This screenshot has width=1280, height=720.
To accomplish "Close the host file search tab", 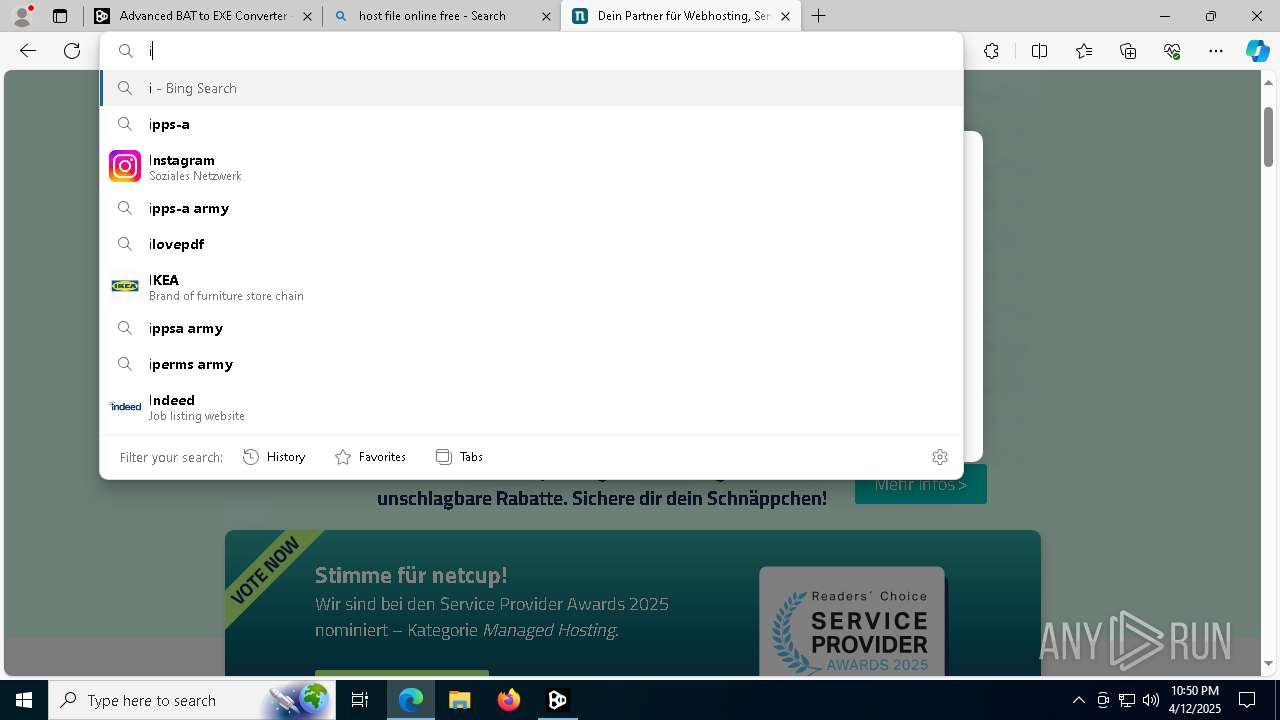I will coord(546,16).
